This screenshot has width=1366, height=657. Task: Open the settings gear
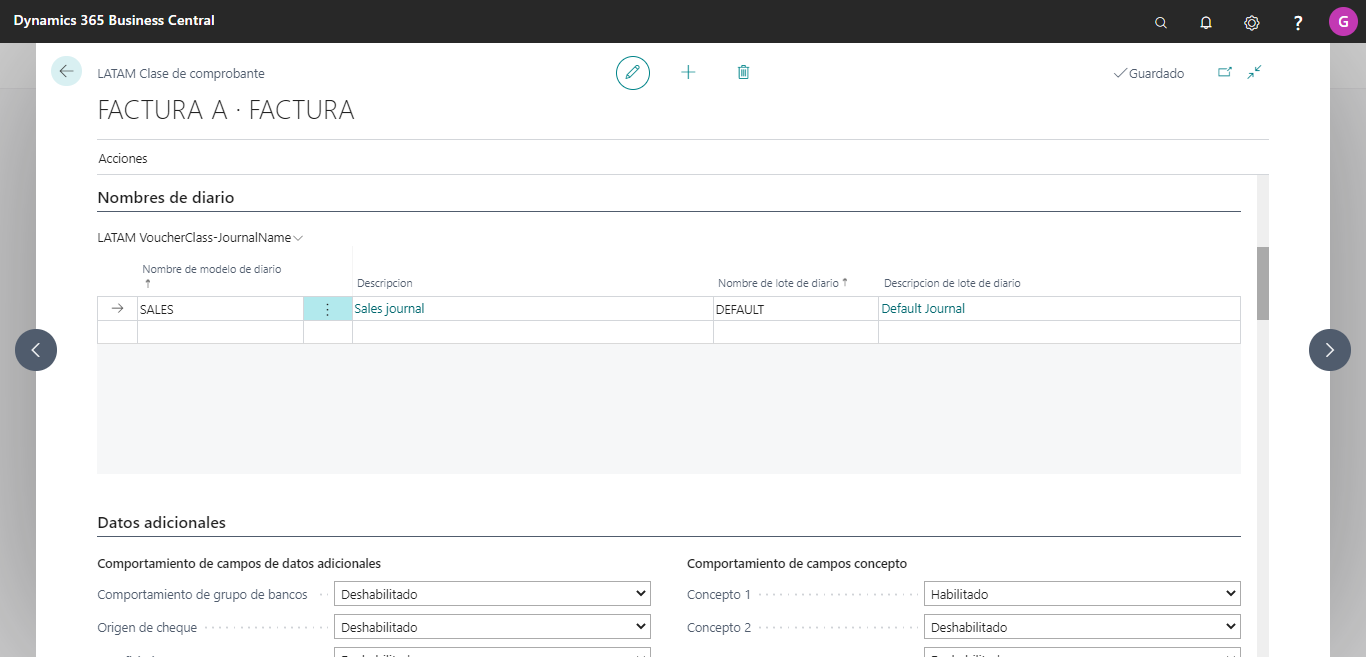point(1251,22)
